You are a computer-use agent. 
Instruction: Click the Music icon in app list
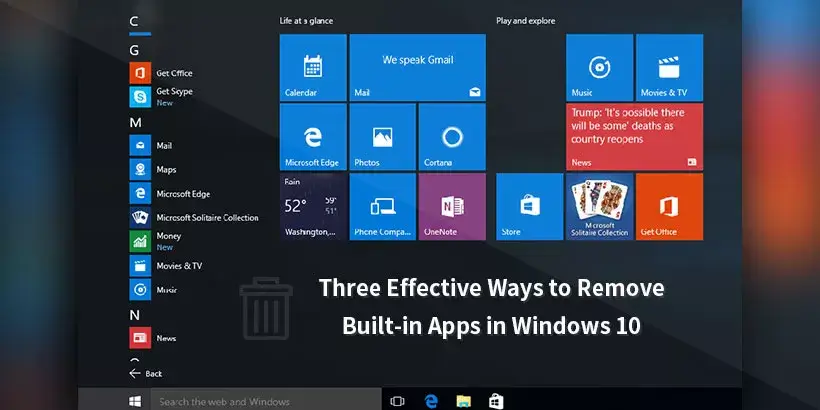(140, 290)
